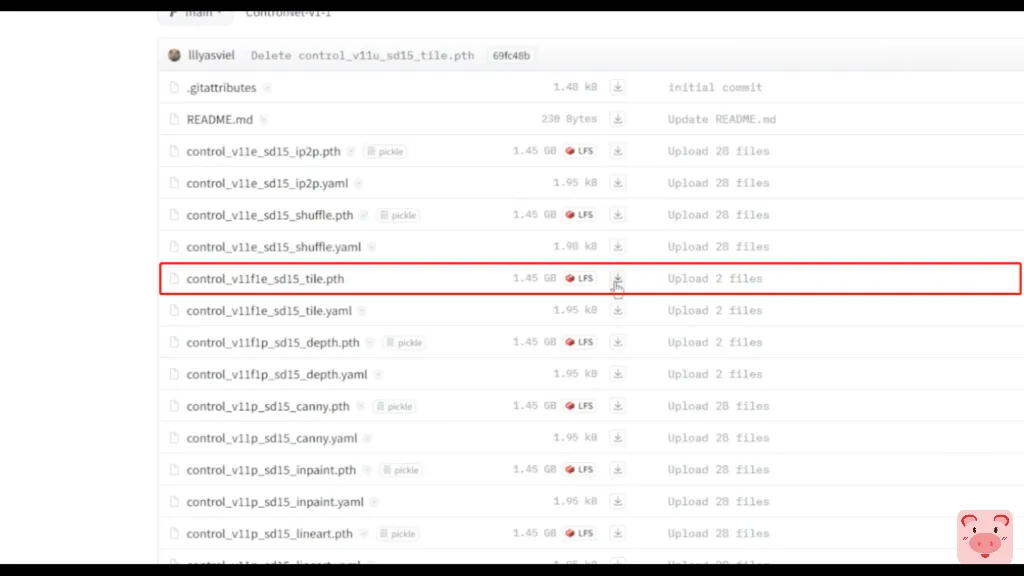The height and width of the screenshot is (576, 1024).
Task: Click the lllyasviel avatar image
Action: pyautogui.click(x=174, y=56)
